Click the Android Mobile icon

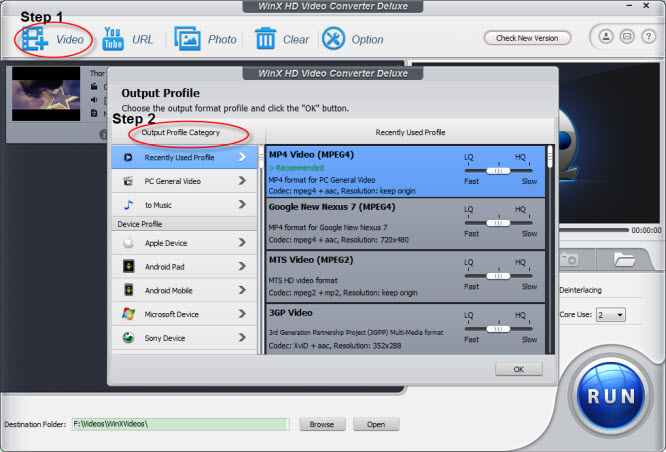[128, 290]
